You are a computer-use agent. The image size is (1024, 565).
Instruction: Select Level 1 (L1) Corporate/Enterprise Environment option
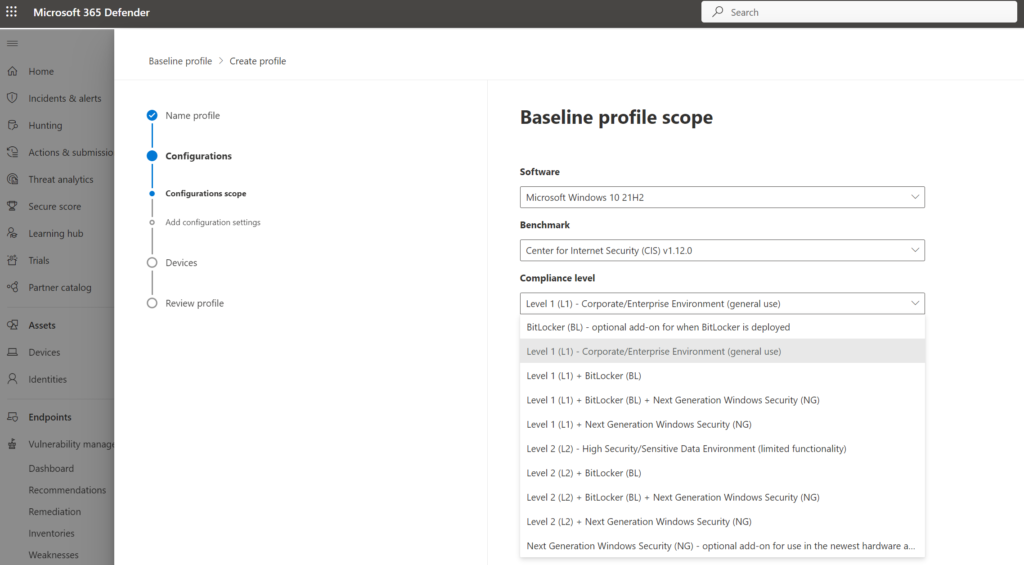pyautogui.click(x=722, y=351)
